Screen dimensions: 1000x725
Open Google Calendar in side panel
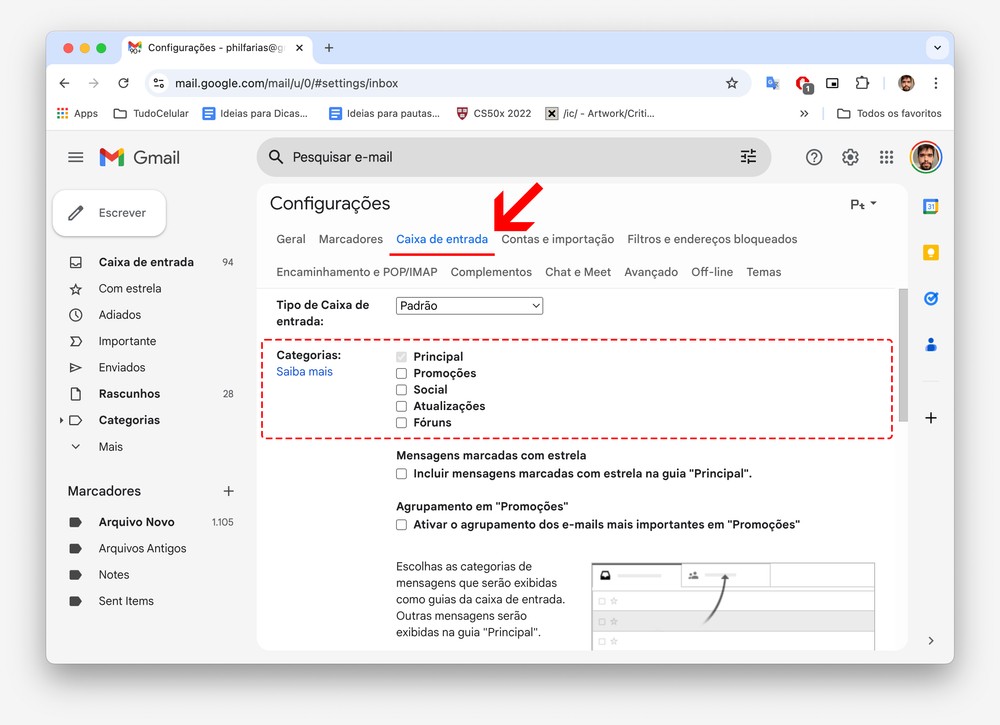930,207
